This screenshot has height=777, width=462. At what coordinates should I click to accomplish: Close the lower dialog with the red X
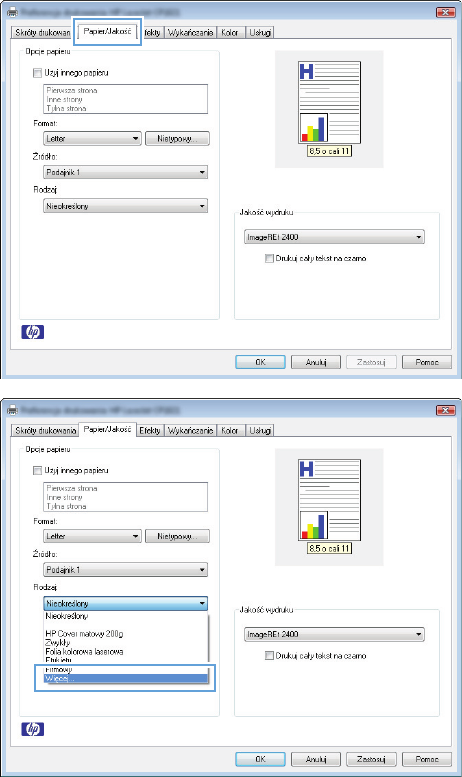446,410
